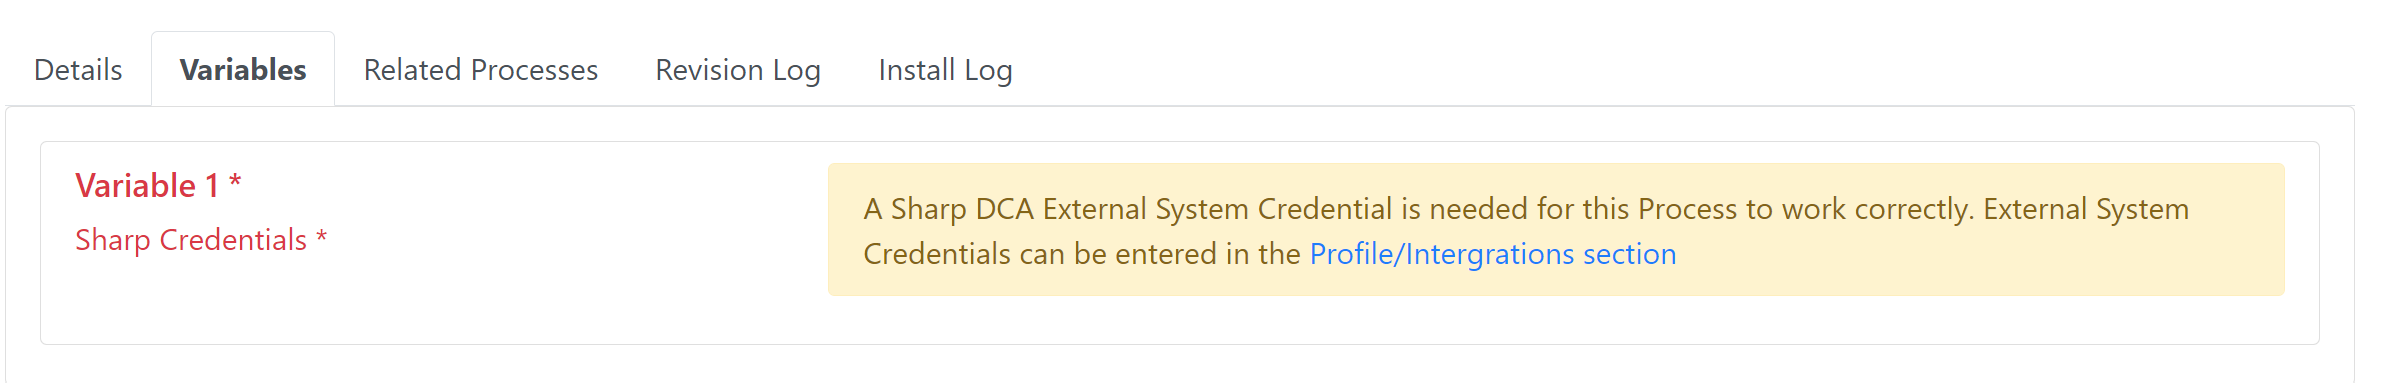Viewport: 2383px width, 383px height.
Task: Click the yellow credential warning box
Action: coord(1556,229)
